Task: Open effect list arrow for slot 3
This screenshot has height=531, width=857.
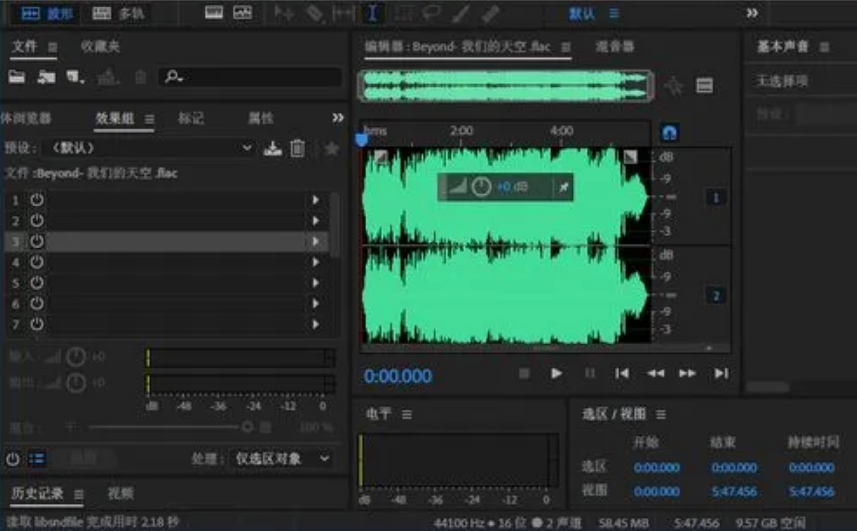Action: (315, 241)
